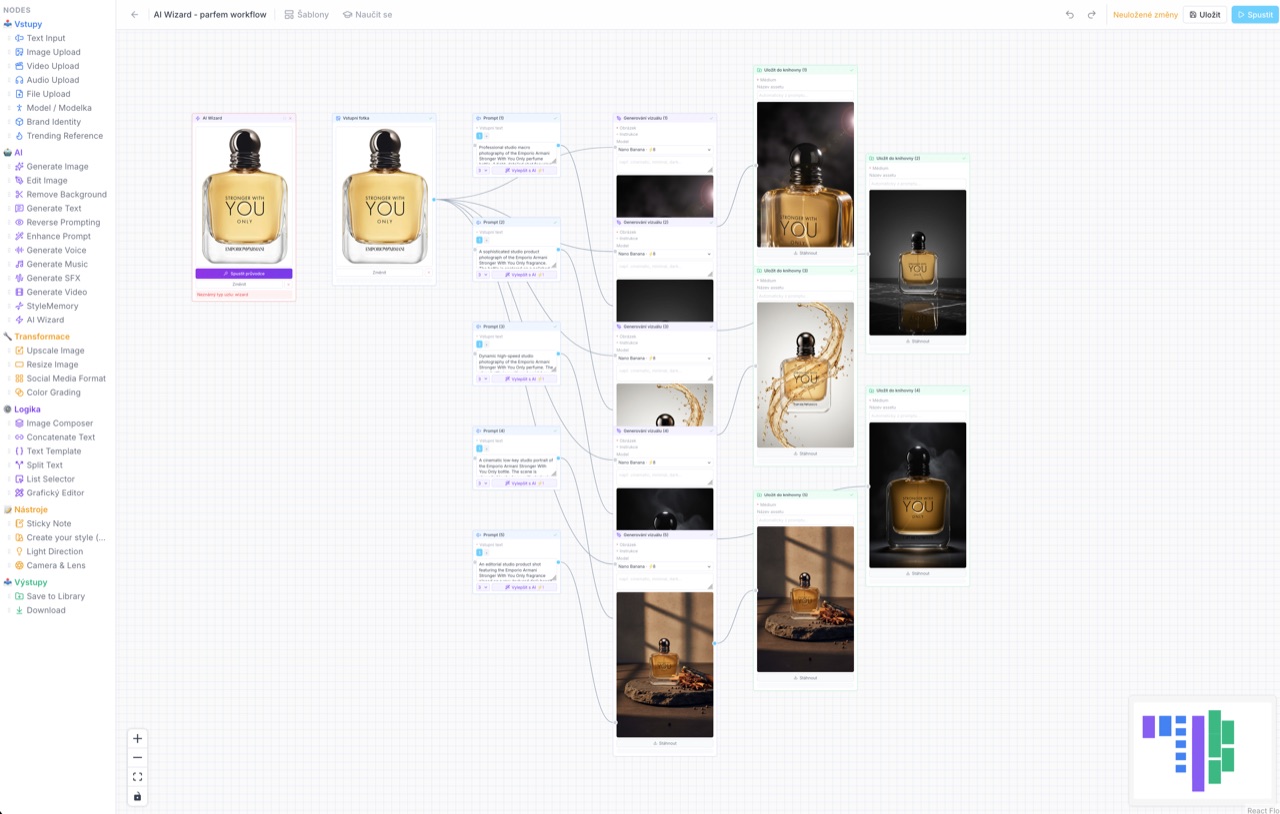This screenshot has width=1280, height=814.
Task: Add a Generate Image node
Action: [57, 167]
